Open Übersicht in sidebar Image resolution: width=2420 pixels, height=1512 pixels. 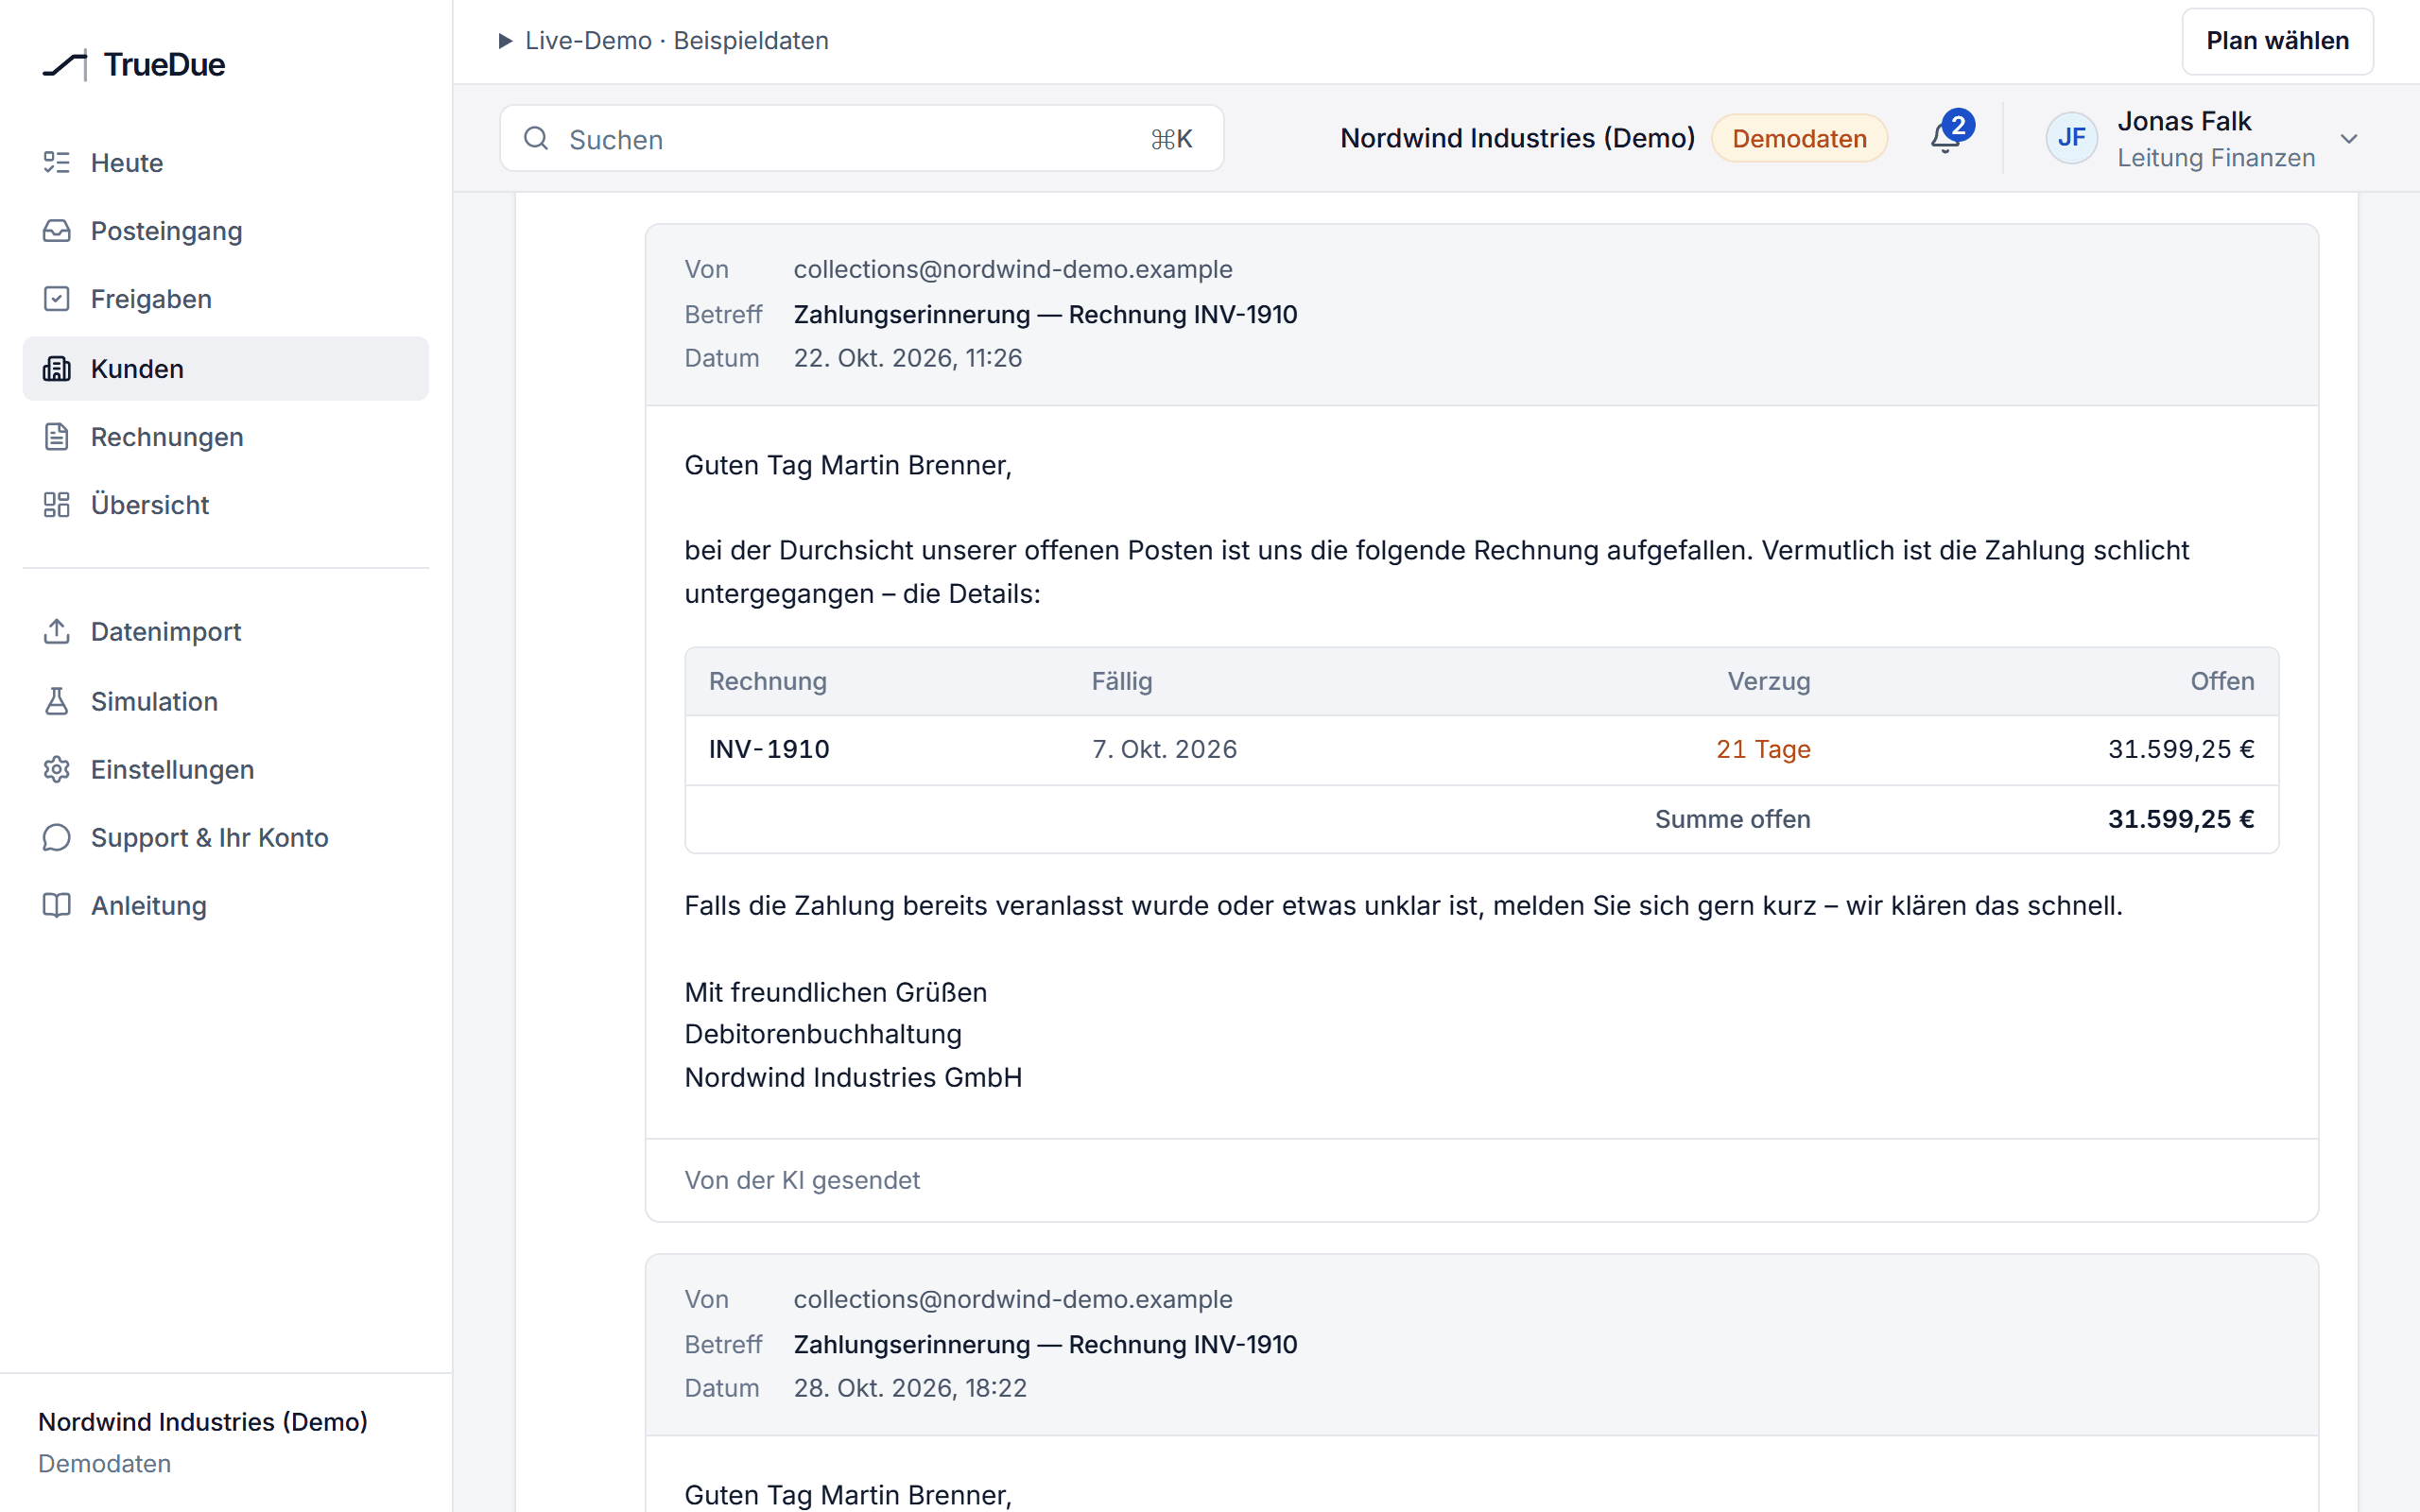coord(226,504)
